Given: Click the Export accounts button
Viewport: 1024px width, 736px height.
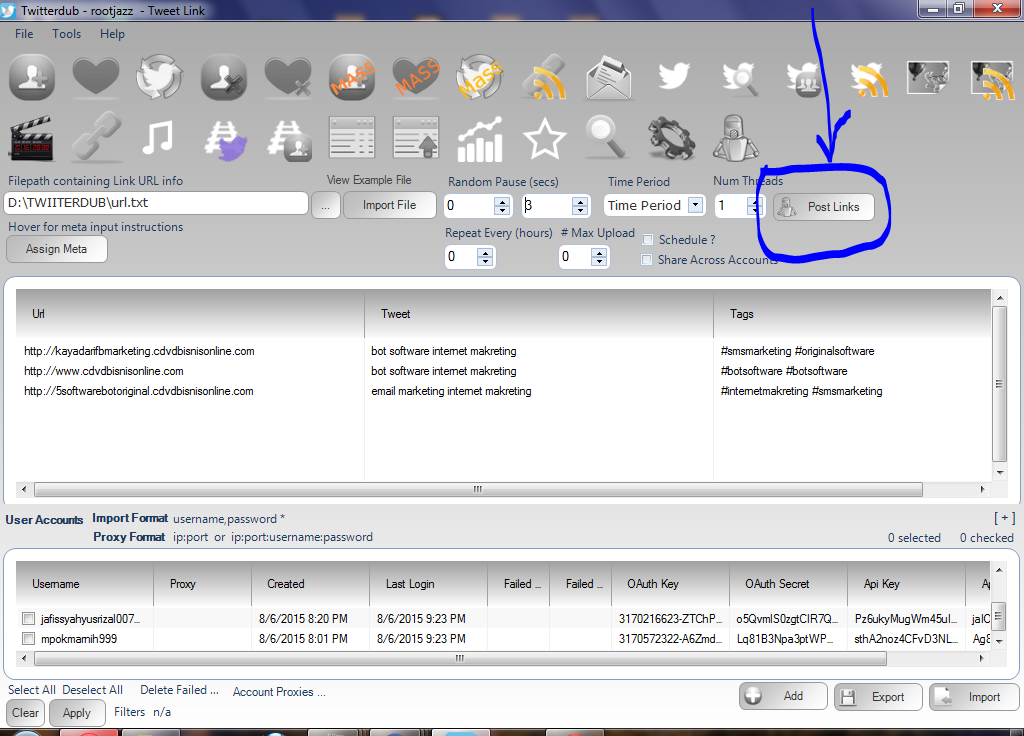Looking at the screenshot, I should point(878,697).
